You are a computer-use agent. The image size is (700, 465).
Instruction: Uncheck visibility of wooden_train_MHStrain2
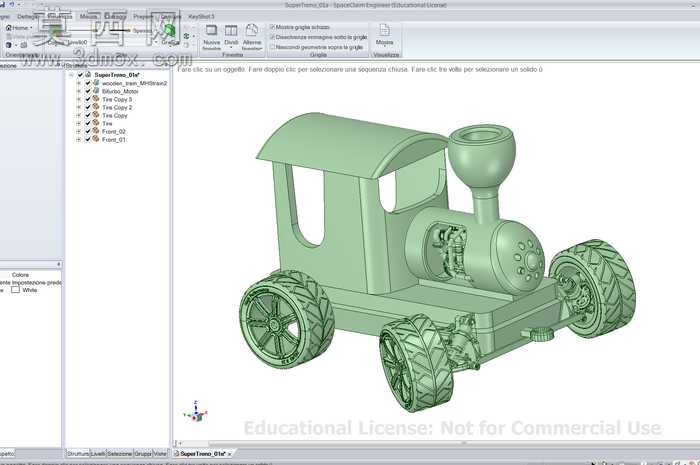coord(88,83)
